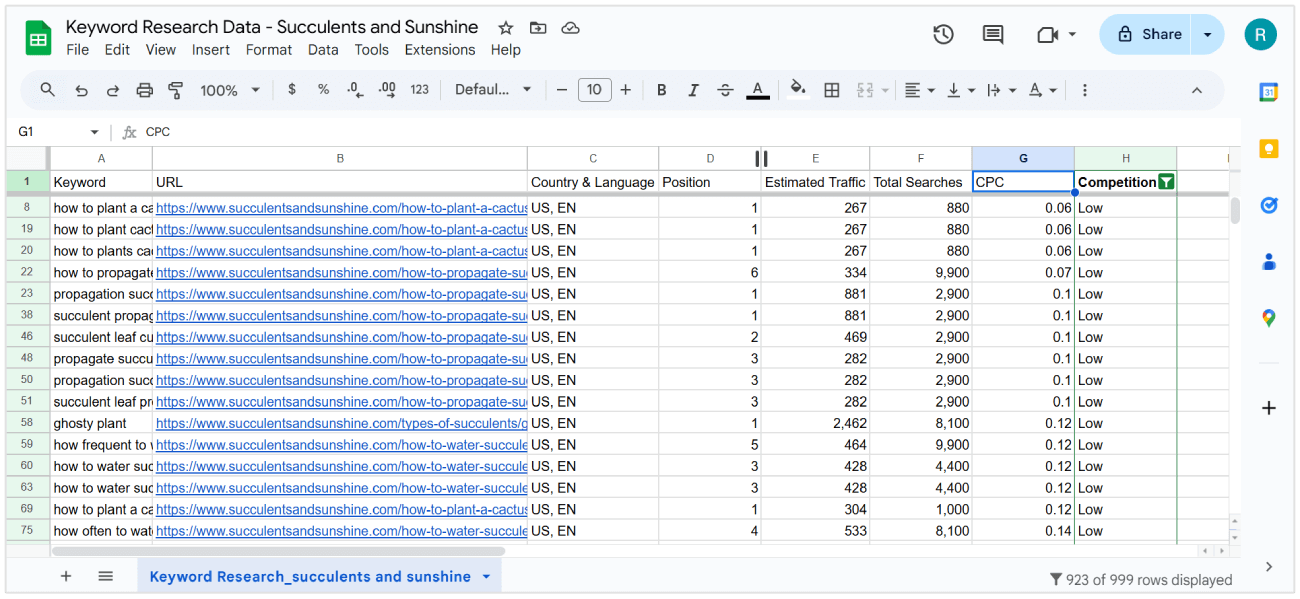1300x599 pixels.
Task: Open version history via the clock icon
Action: click(942, 34)
